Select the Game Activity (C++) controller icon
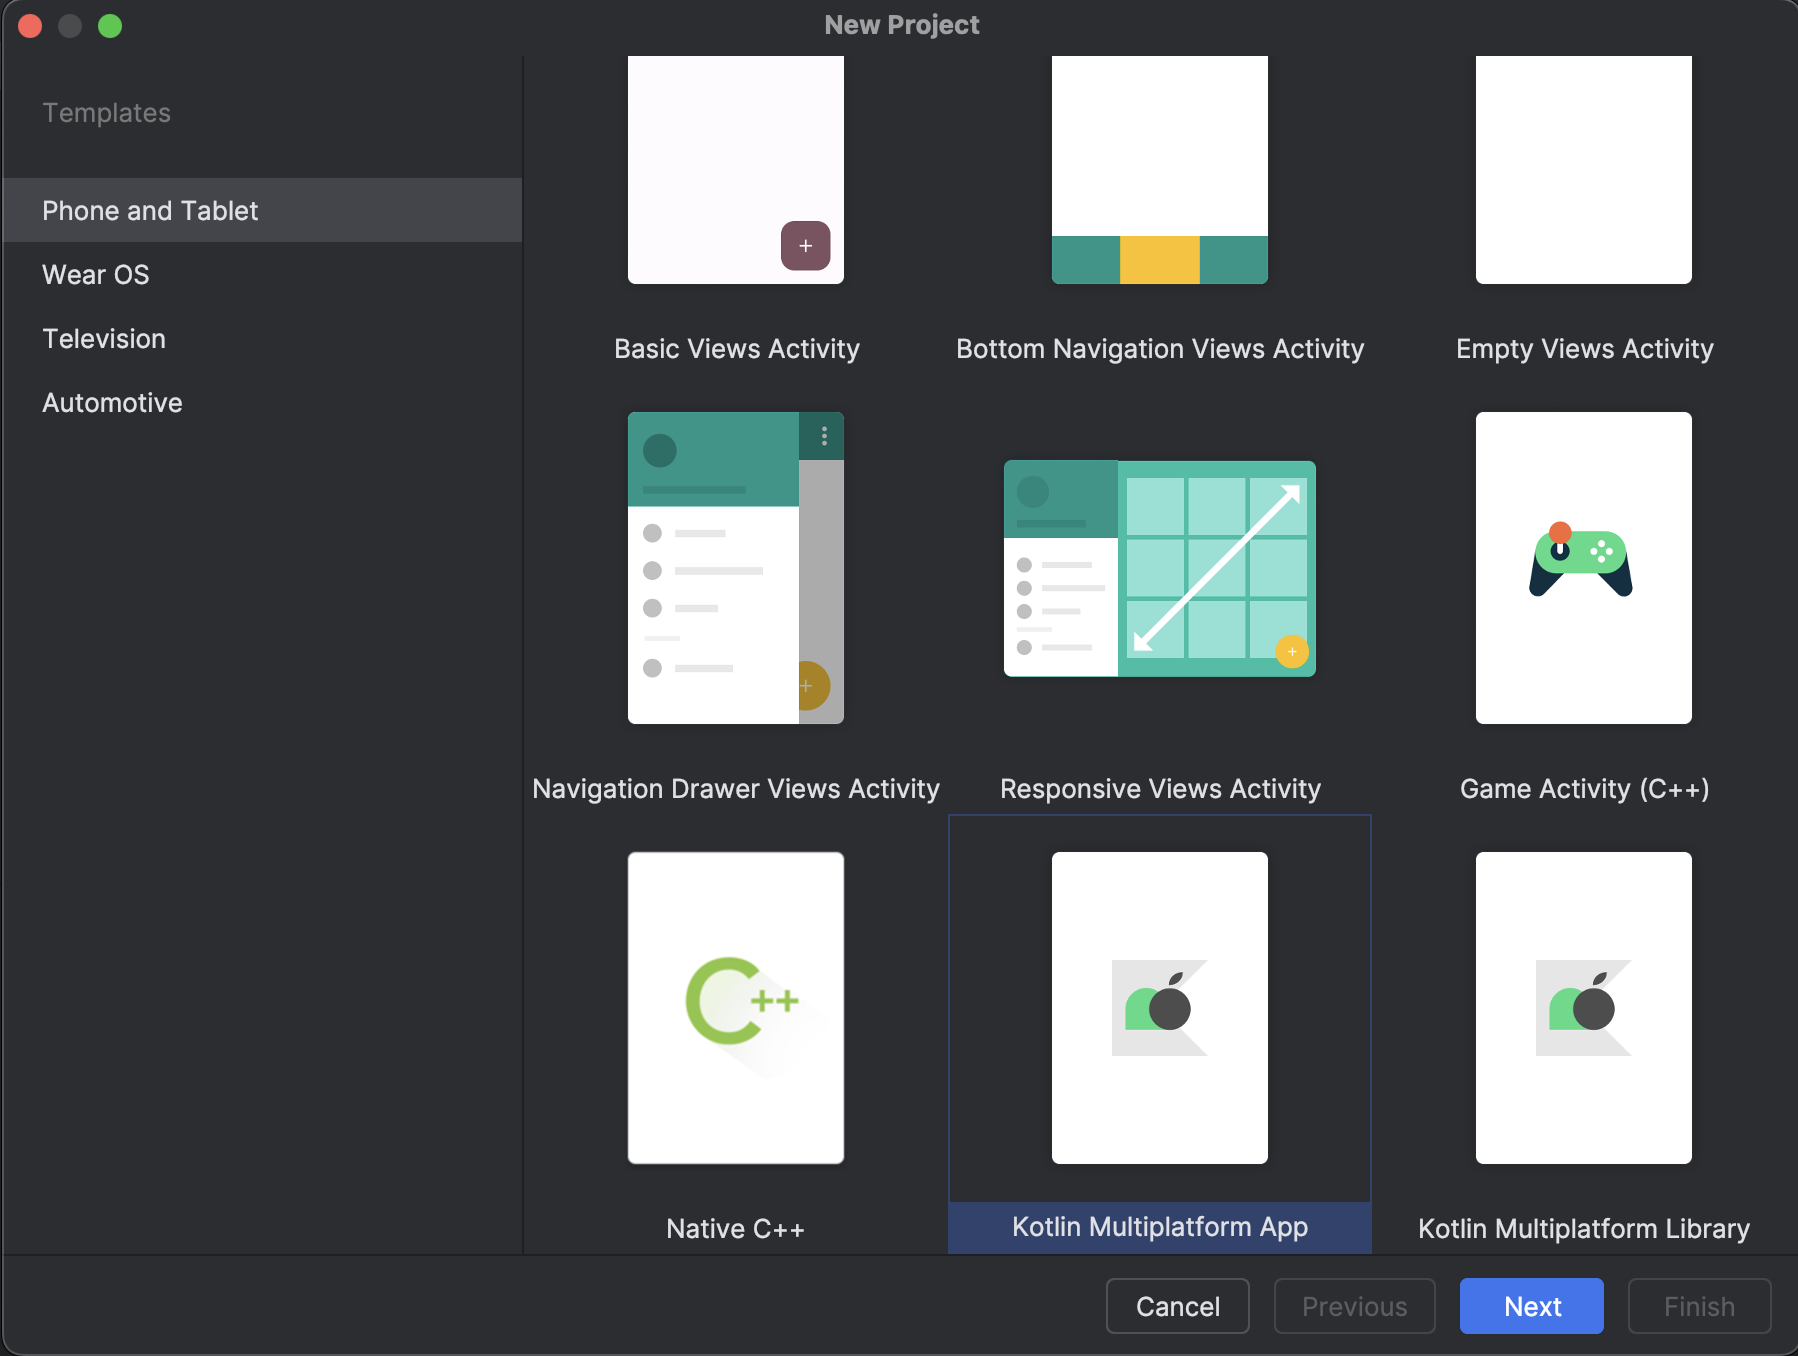 (1582, 567)
